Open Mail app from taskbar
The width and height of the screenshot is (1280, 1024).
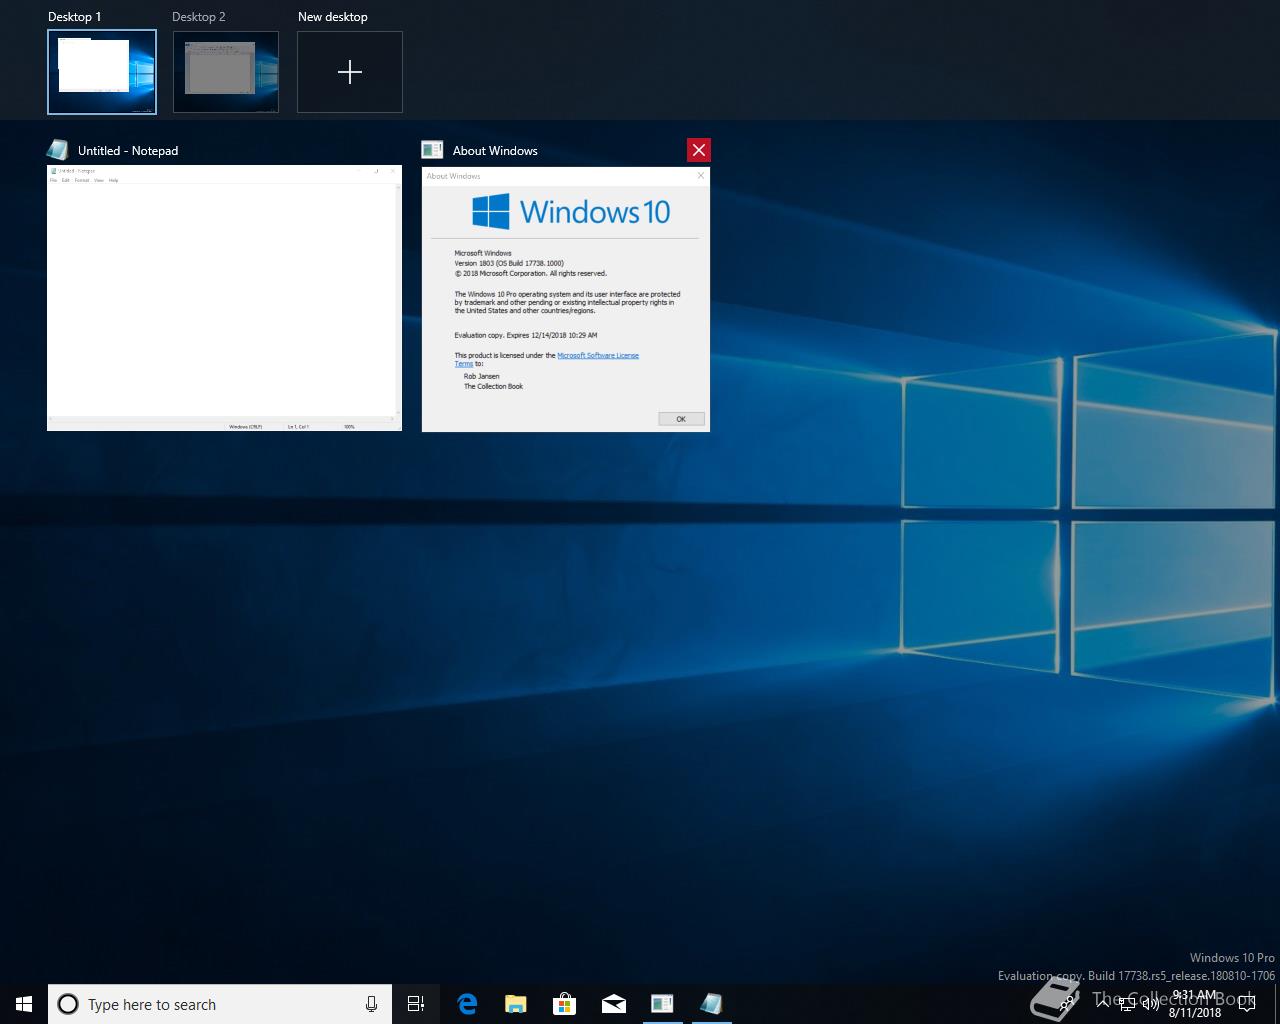tap(614, 1004)
